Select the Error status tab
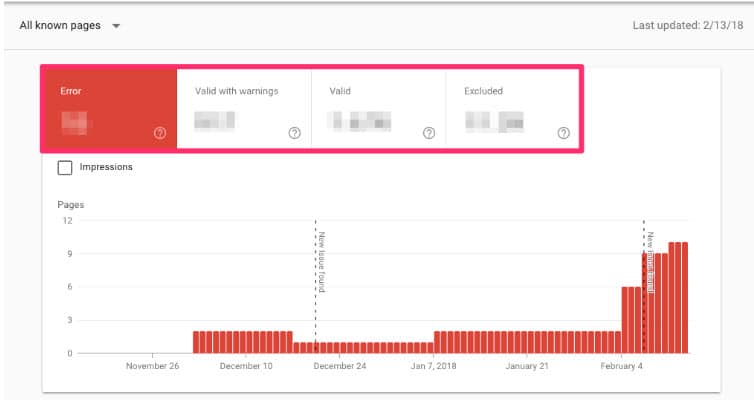 coord(110,108)
